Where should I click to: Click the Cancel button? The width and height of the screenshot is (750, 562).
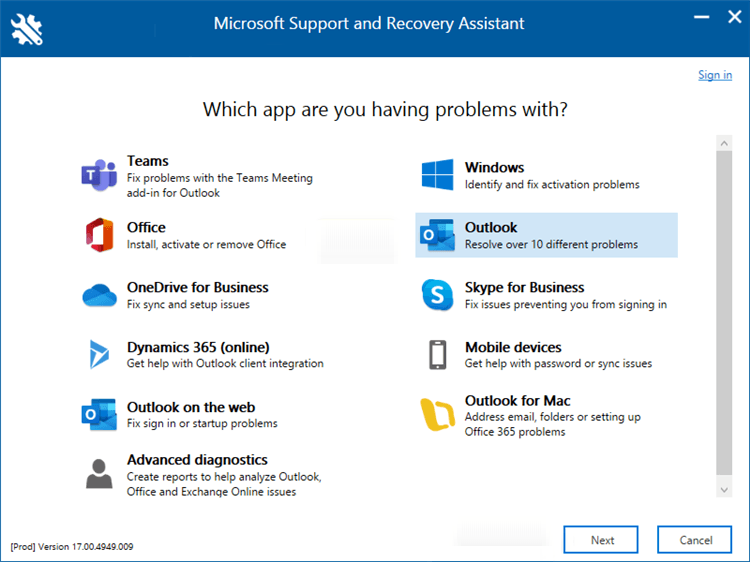(x=695, y=540)
